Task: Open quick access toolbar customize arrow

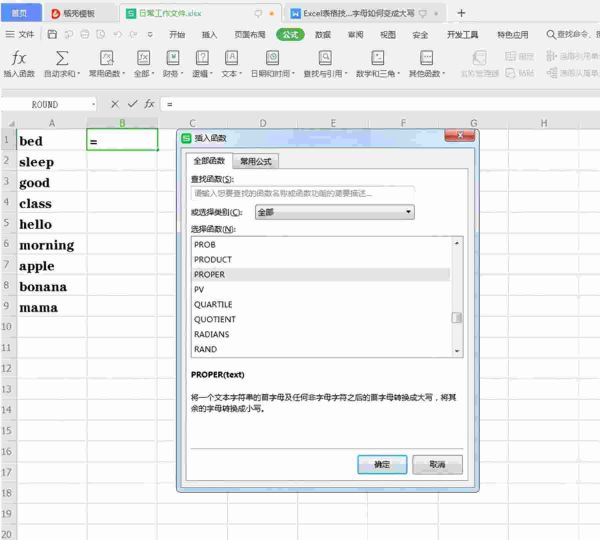Action: (x=150, y=34)
